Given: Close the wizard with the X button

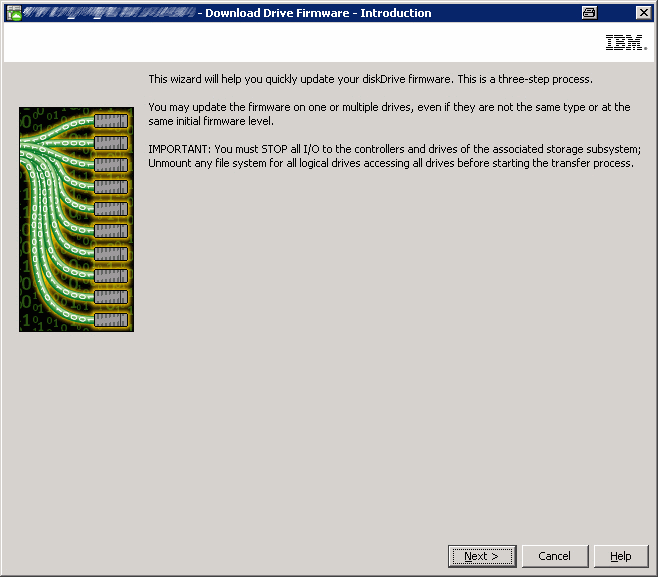Looking at the screenshot, I should point(643,13).
